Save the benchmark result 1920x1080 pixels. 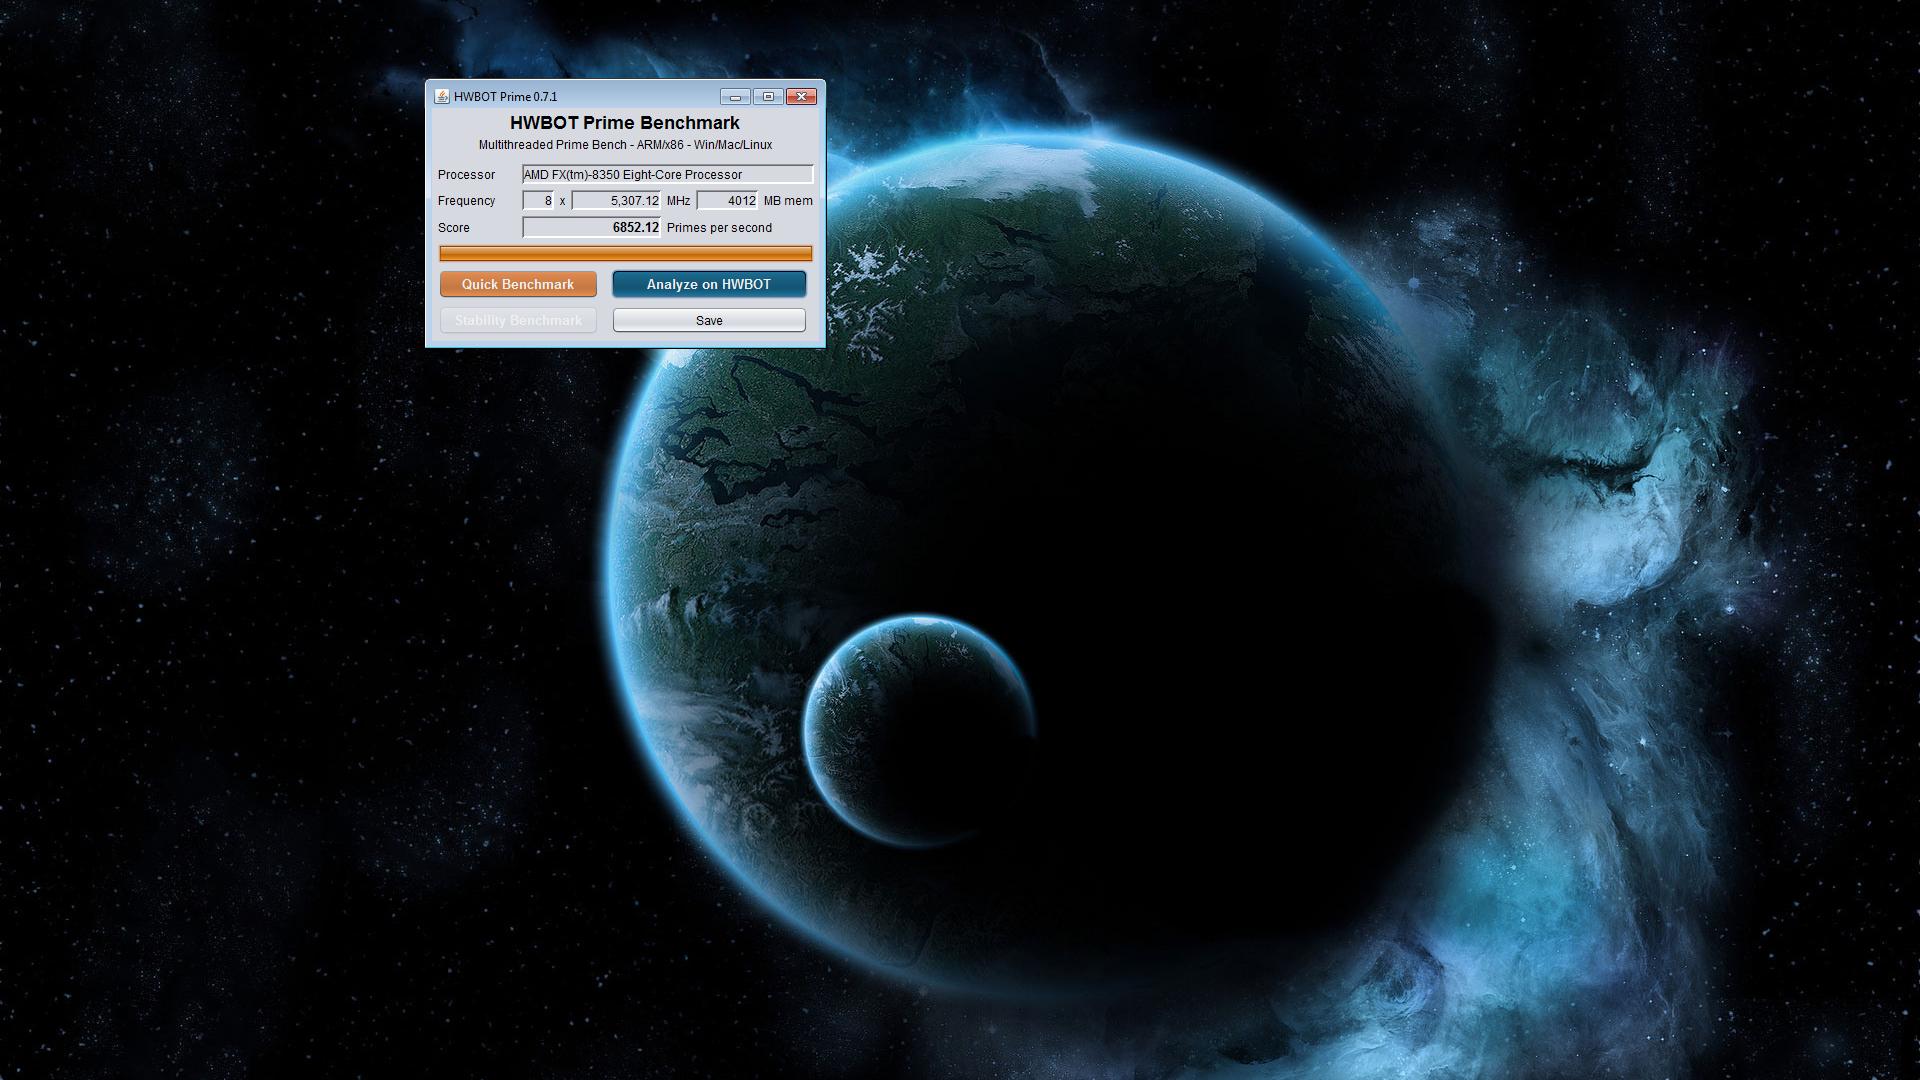click(x=709, y=320)
